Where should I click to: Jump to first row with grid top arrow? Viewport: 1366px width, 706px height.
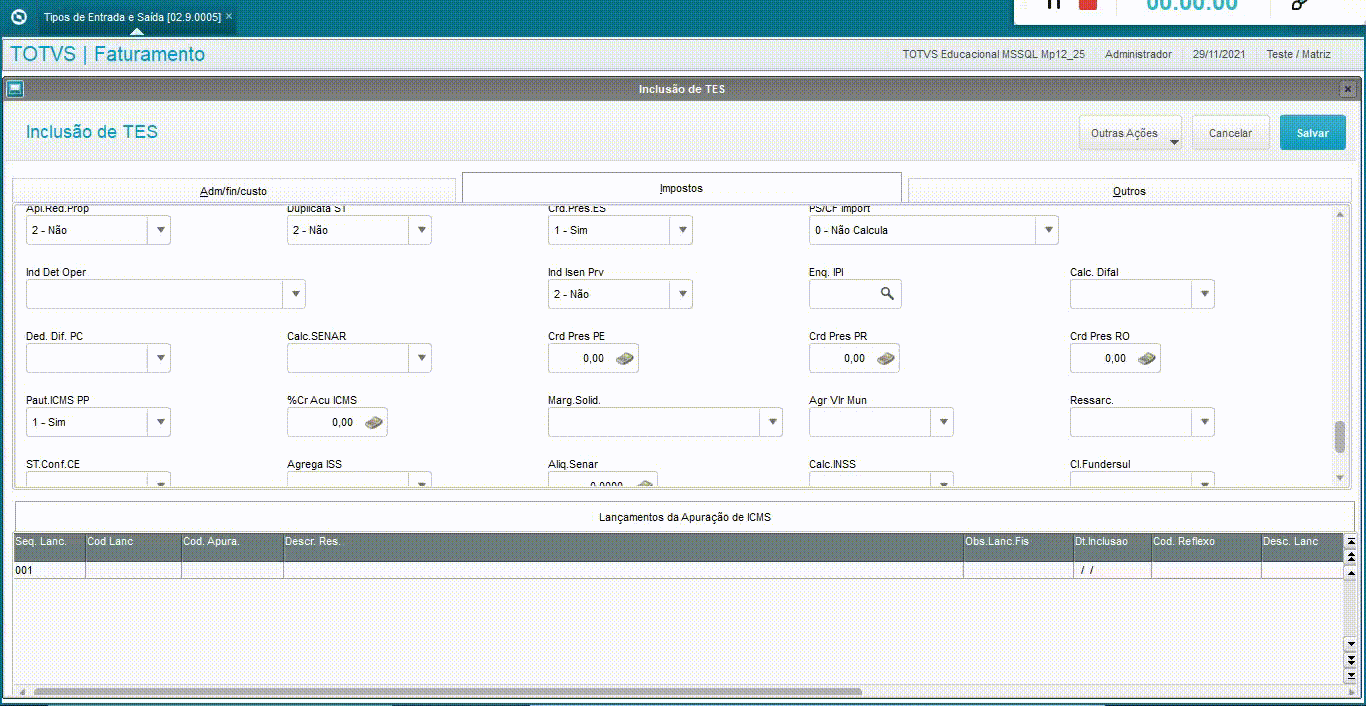pyautogui.click(x=1351, y=541)
